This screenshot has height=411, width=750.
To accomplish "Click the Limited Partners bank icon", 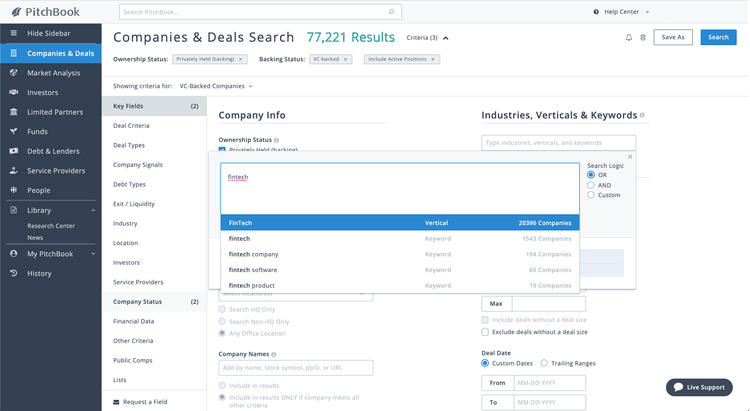I will [x=13, y=111].
